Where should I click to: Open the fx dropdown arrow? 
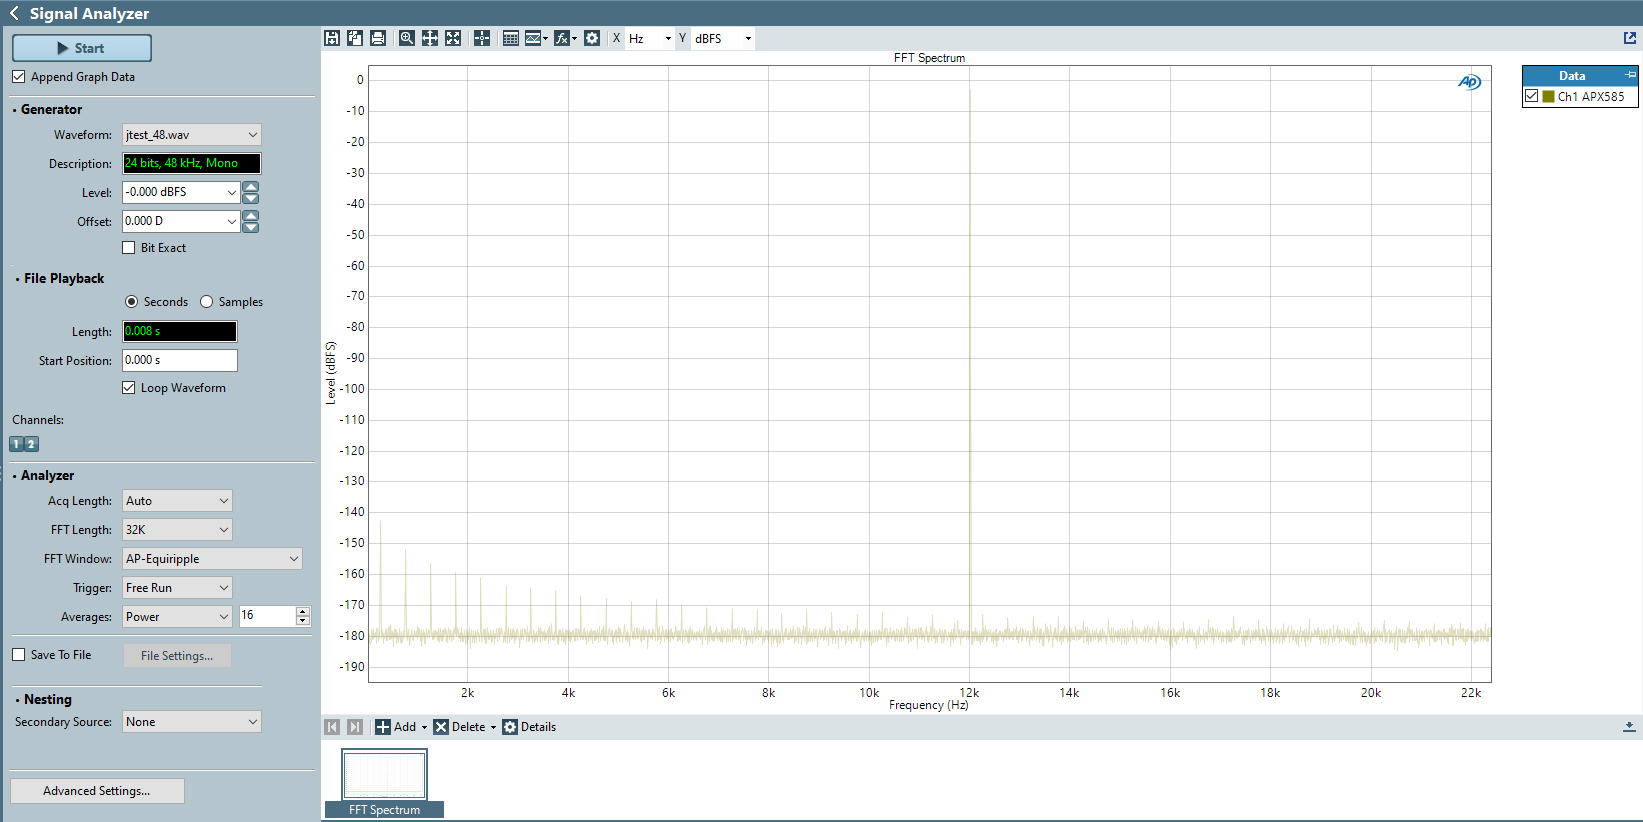(x=575, y=39)
